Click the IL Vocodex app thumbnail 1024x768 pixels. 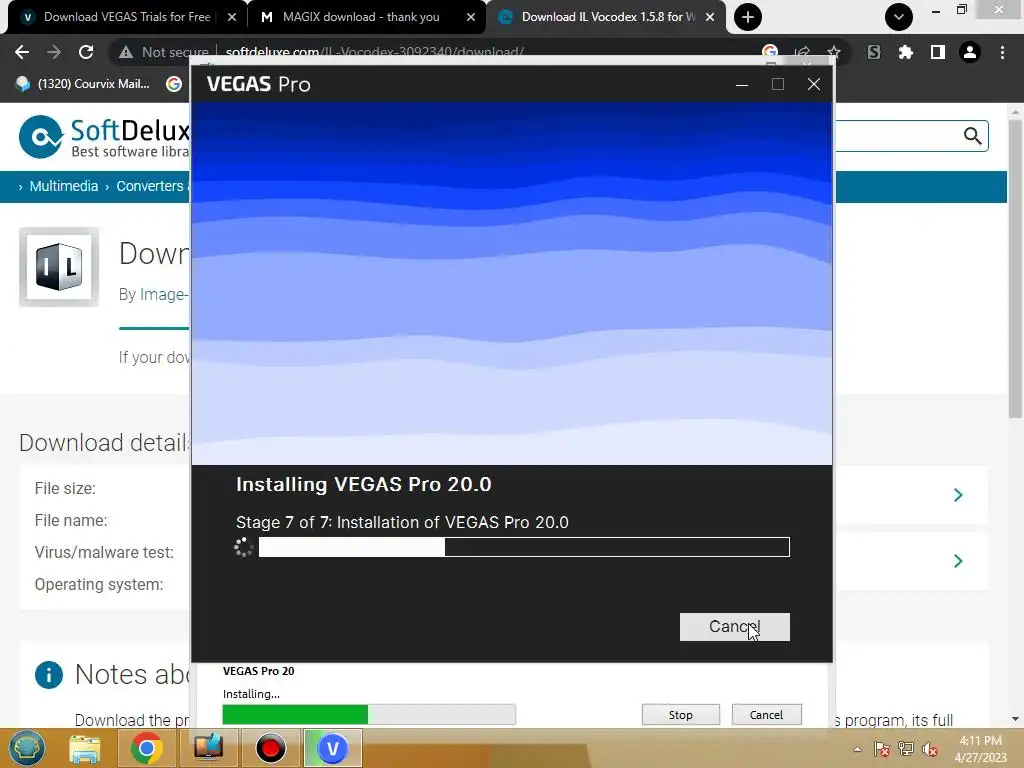59,266
